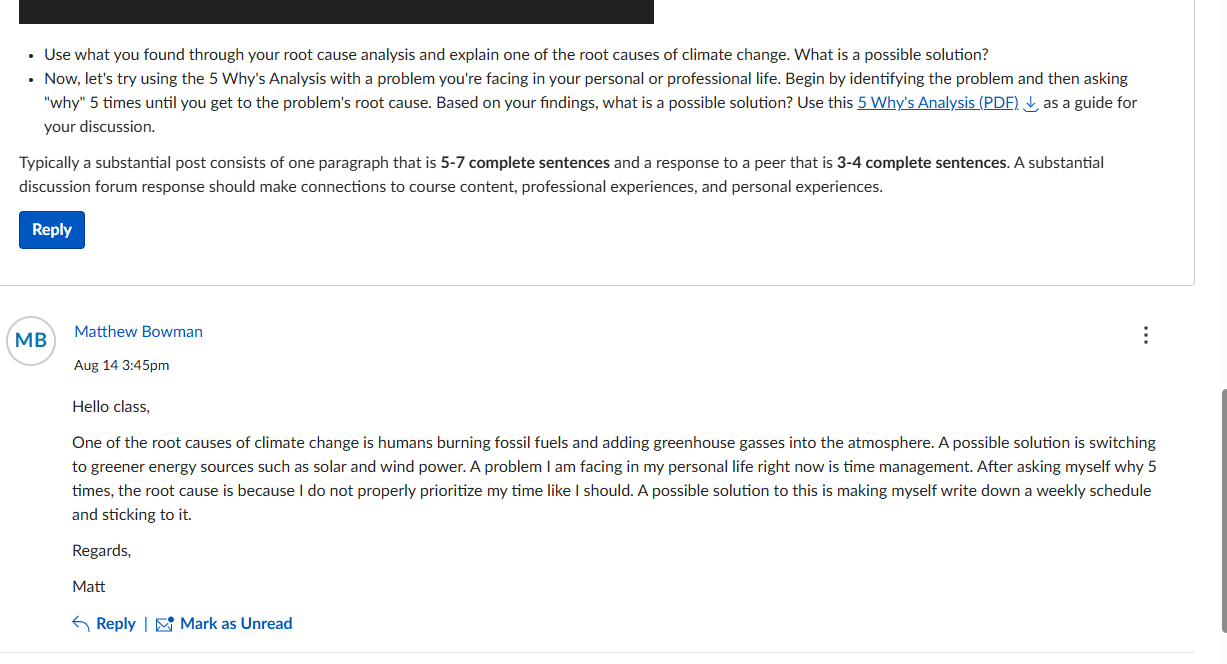The height and width of the screenshot is (664, 1227).
Task: Click the Aug 14 3:45pm timestamp
Action: pos(122,365)
